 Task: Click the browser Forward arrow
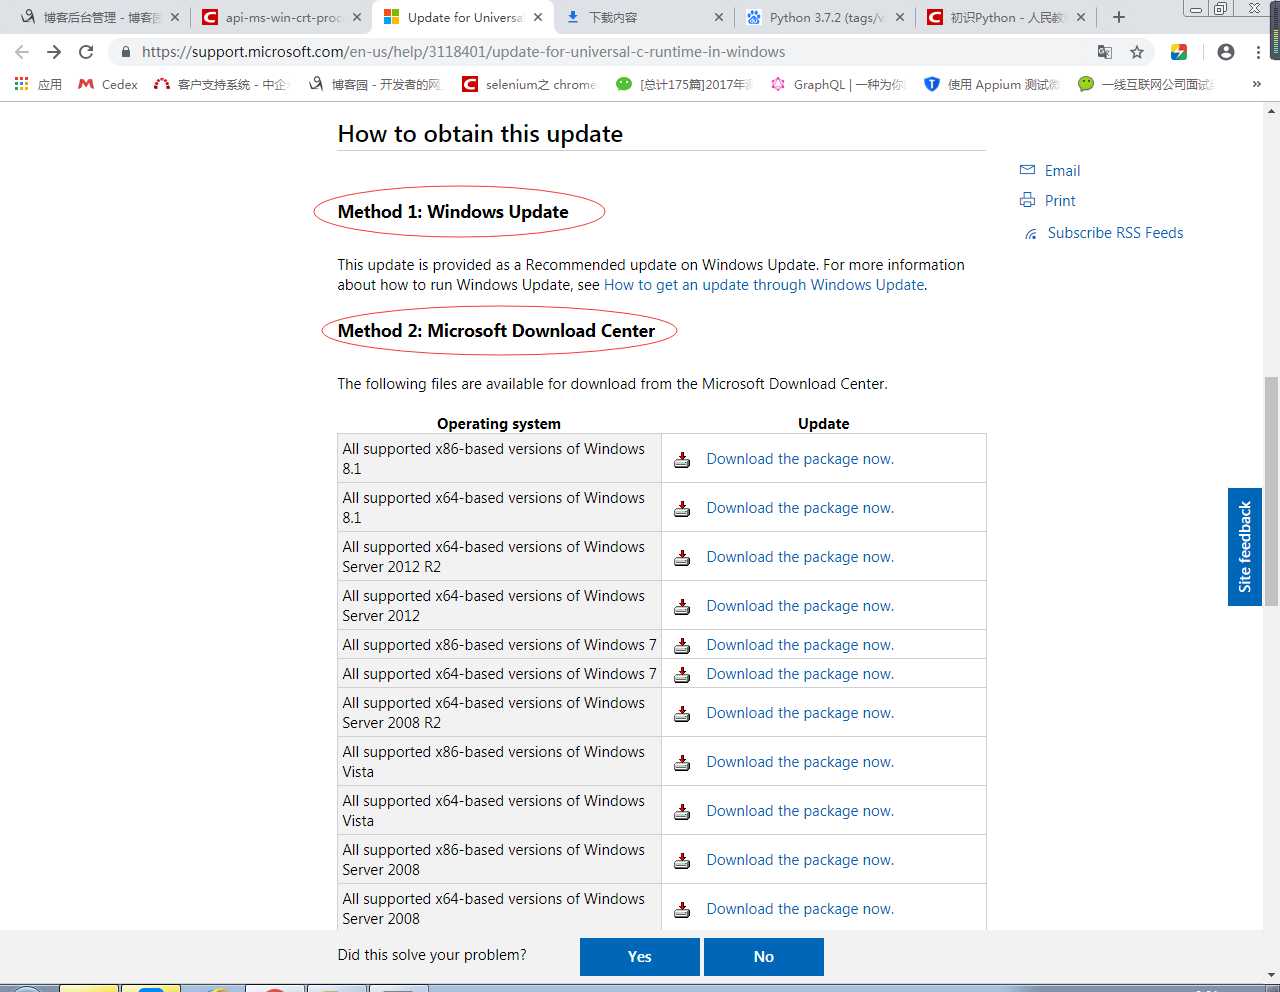(54, 52)
